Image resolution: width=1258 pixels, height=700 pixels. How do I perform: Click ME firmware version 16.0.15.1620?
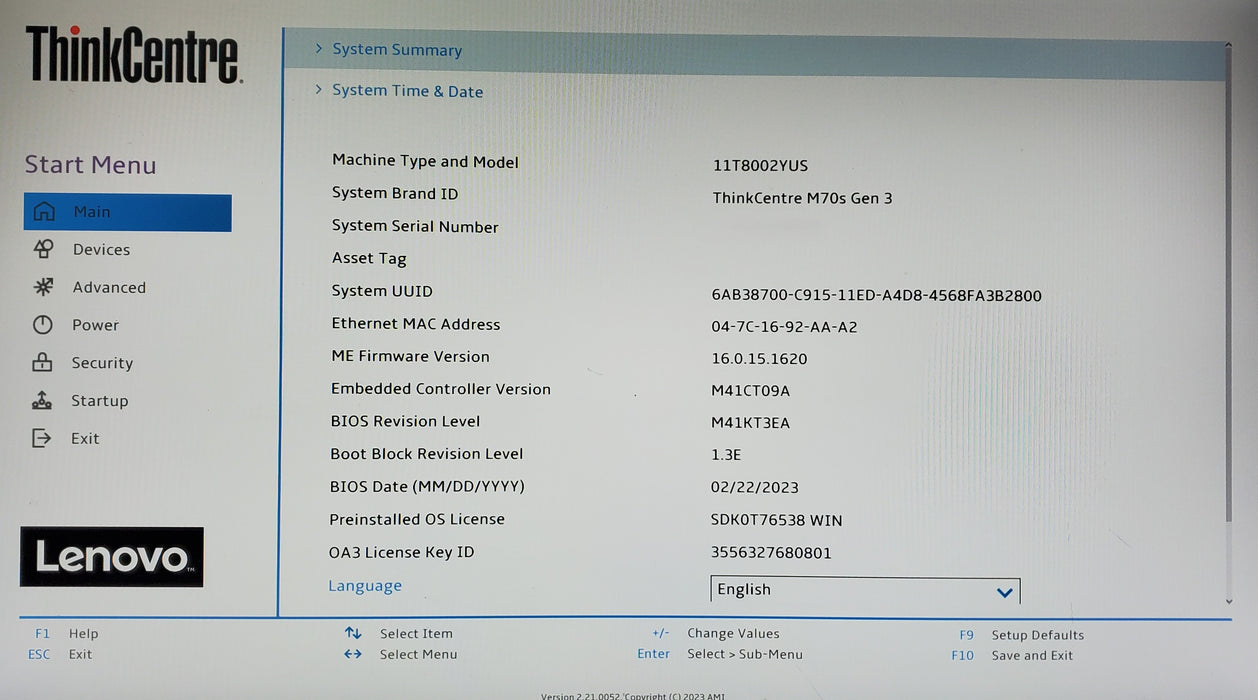click(759, 359)
